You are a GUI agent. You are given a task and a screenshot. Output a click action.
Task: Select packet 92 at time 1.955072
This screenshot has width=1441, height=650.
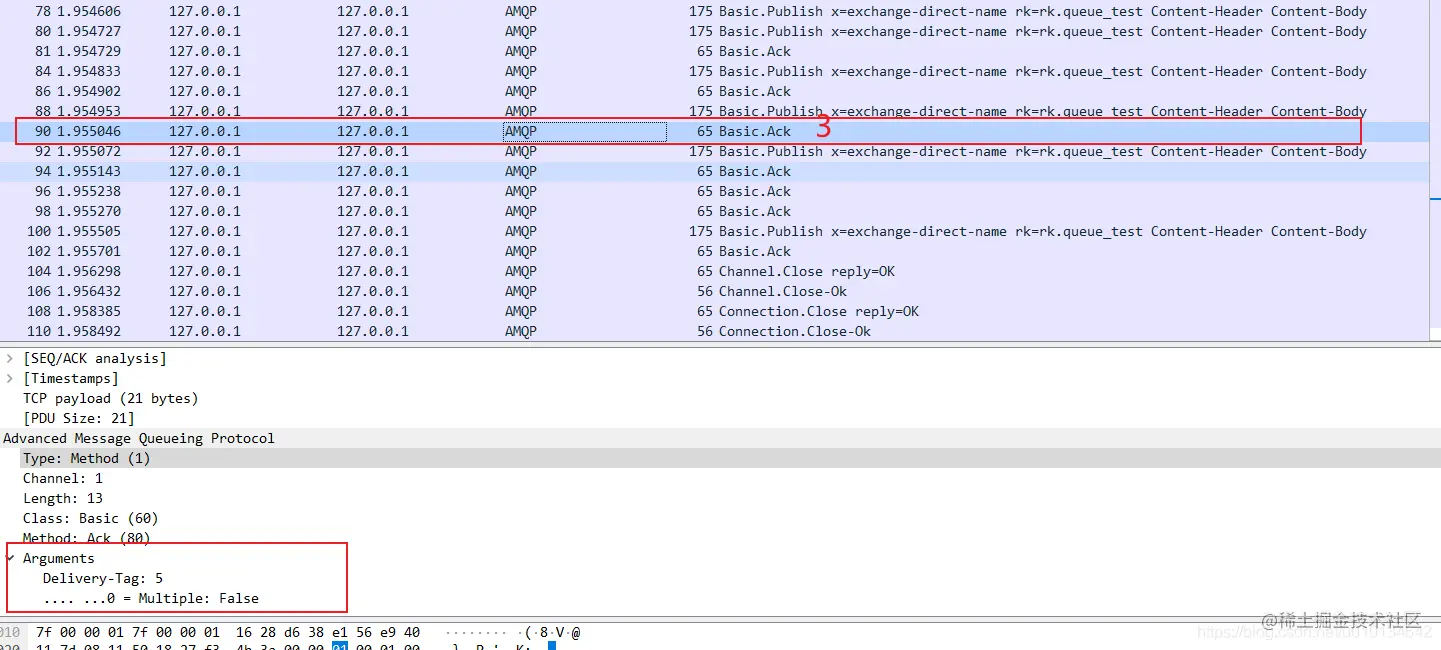[x=714, y=151]
